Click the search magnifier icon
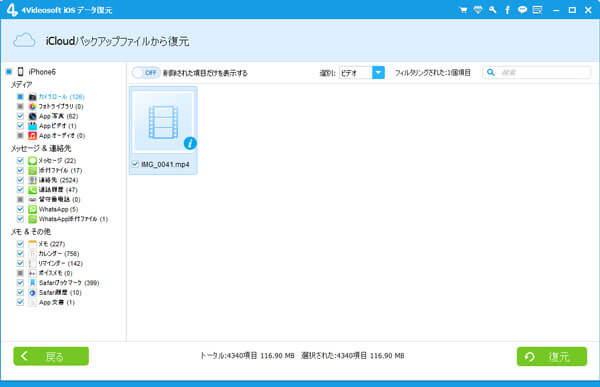 coord(491,72)
